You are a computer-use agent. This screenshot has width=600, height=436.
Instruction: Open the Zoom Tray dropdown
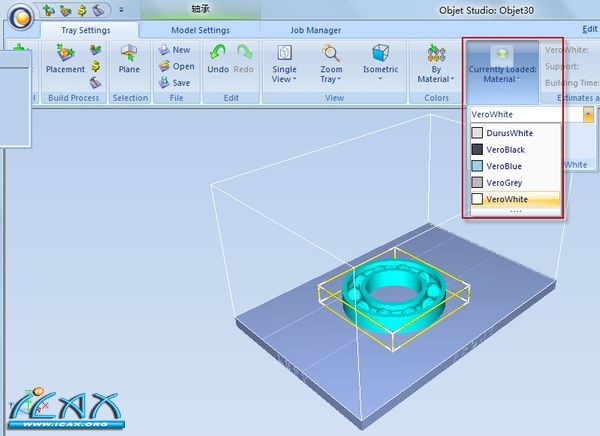(x=331, y=64)
